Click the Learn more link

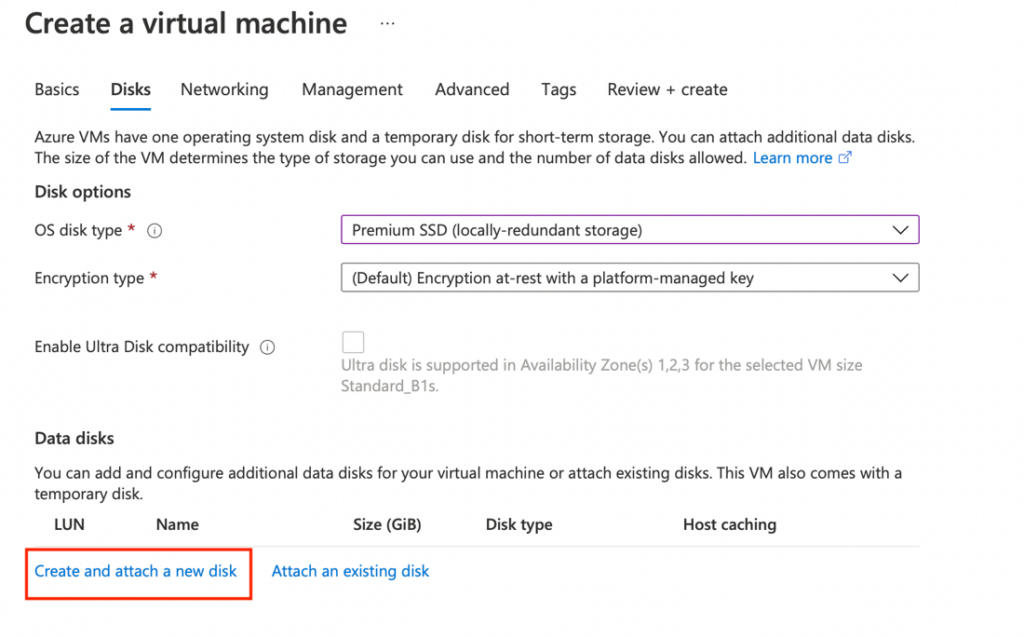[792, 157]
